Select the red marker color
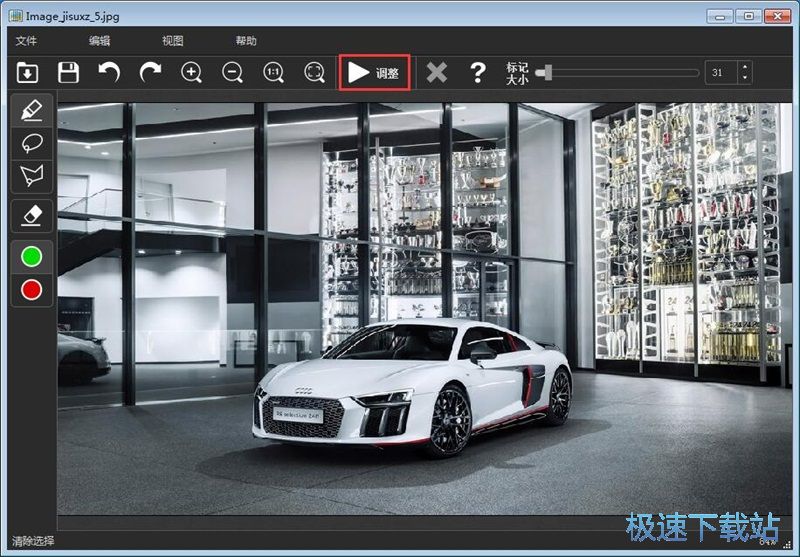800x557 pixels. (32, 290)
